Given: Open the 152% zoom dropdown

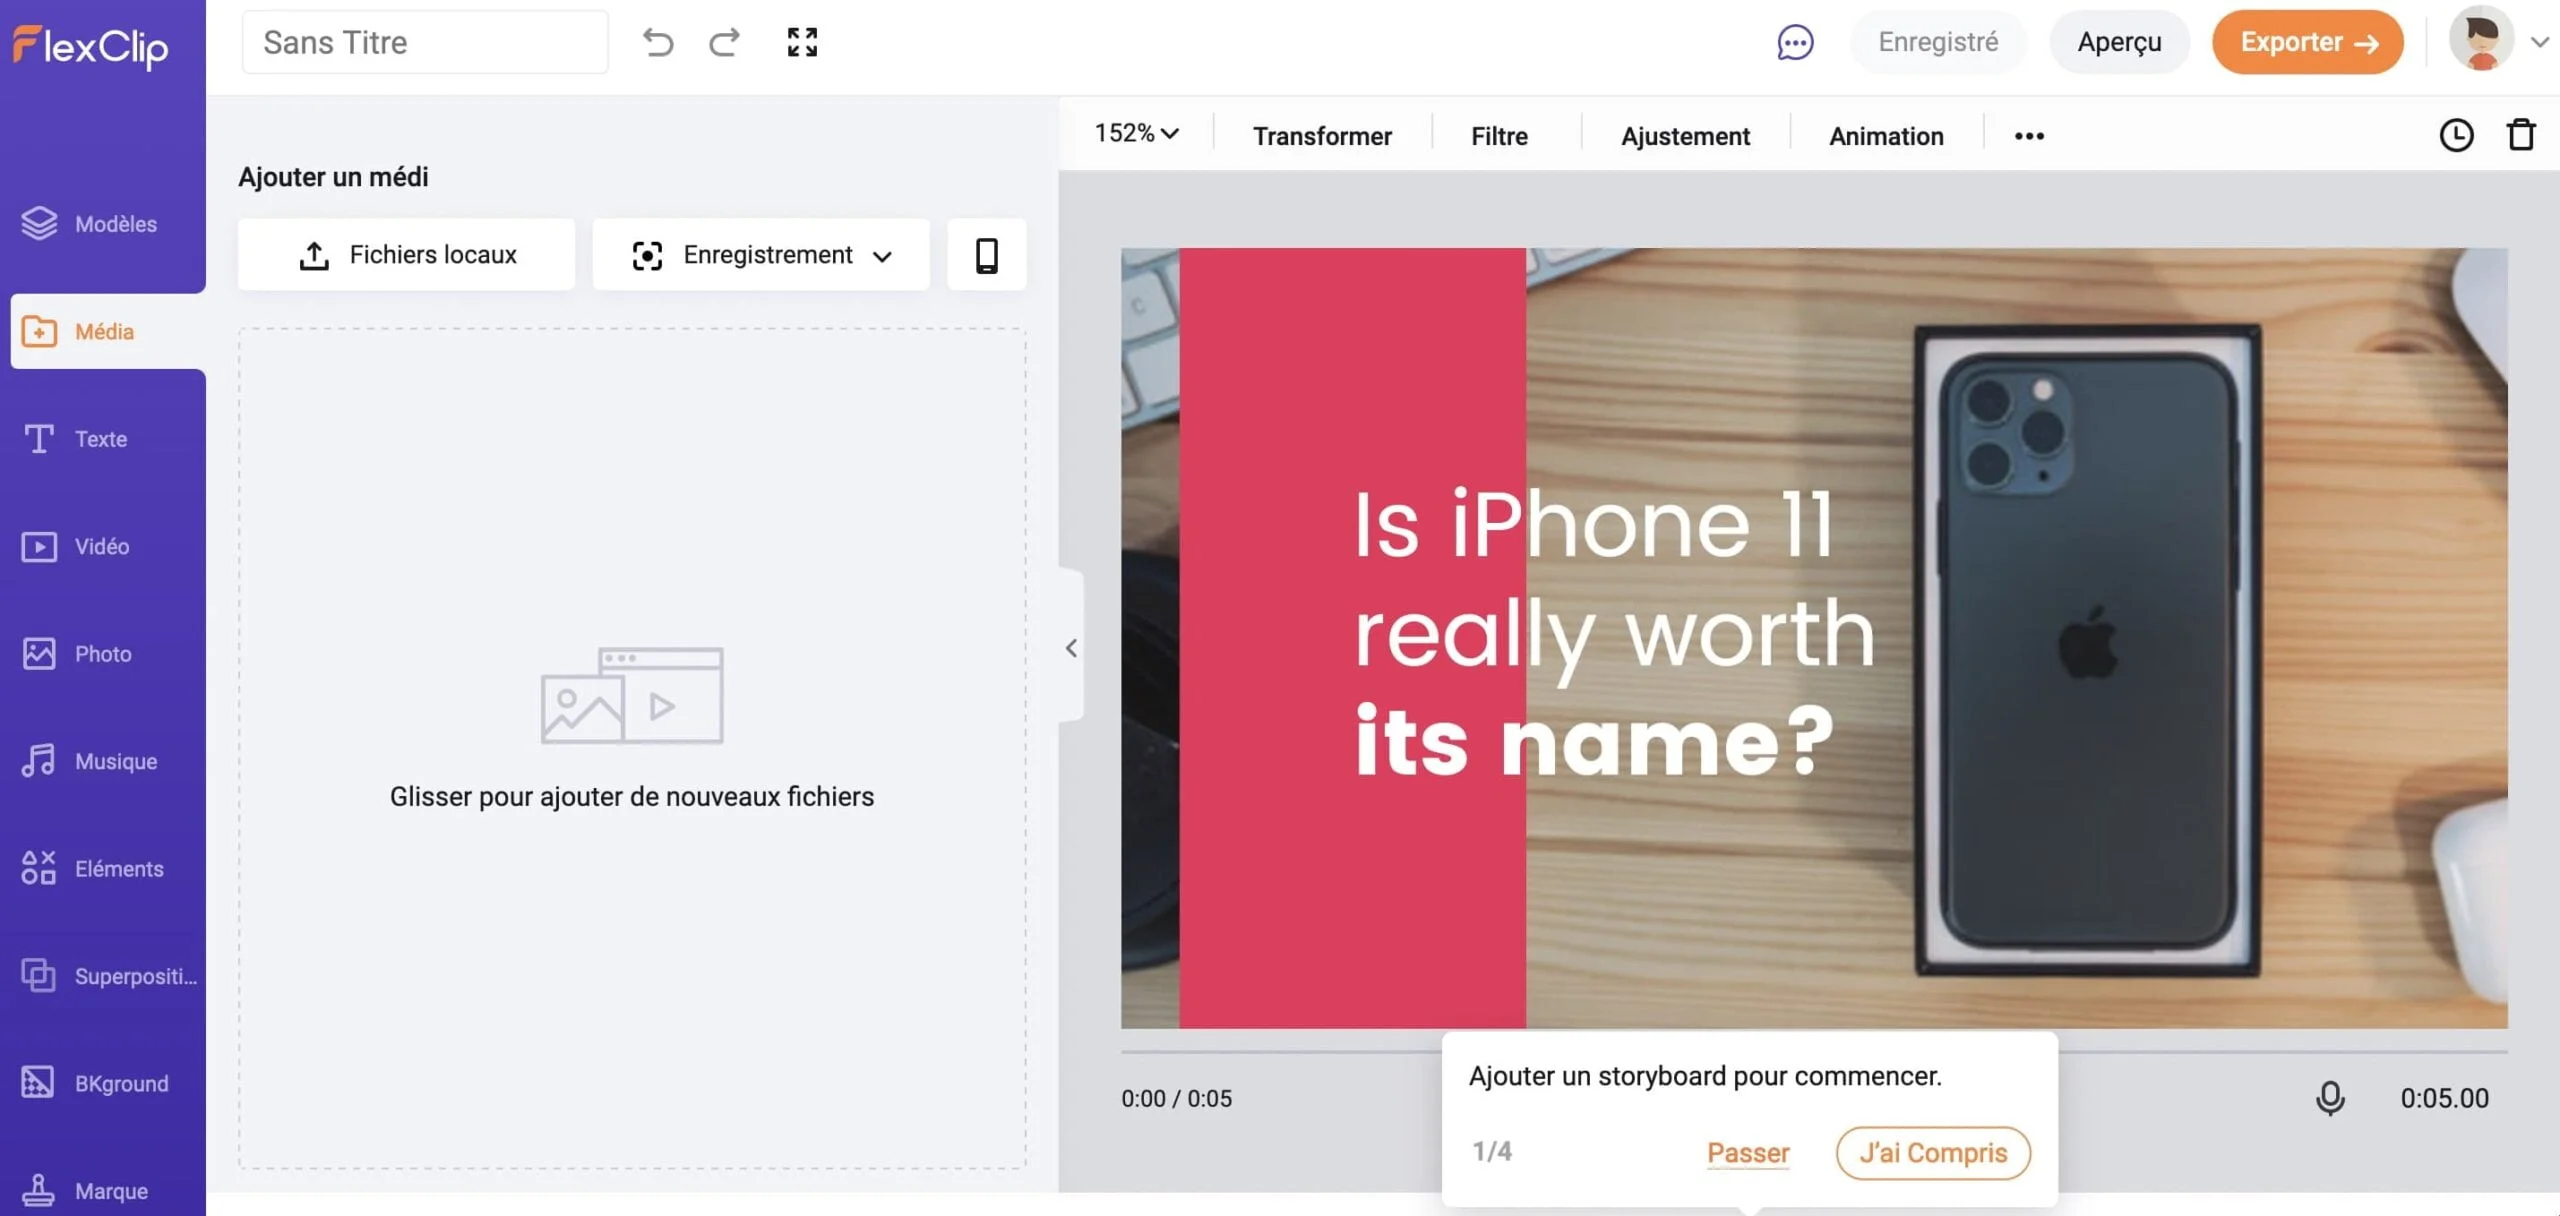Looking at the screenshot, I should (1136, 133).
